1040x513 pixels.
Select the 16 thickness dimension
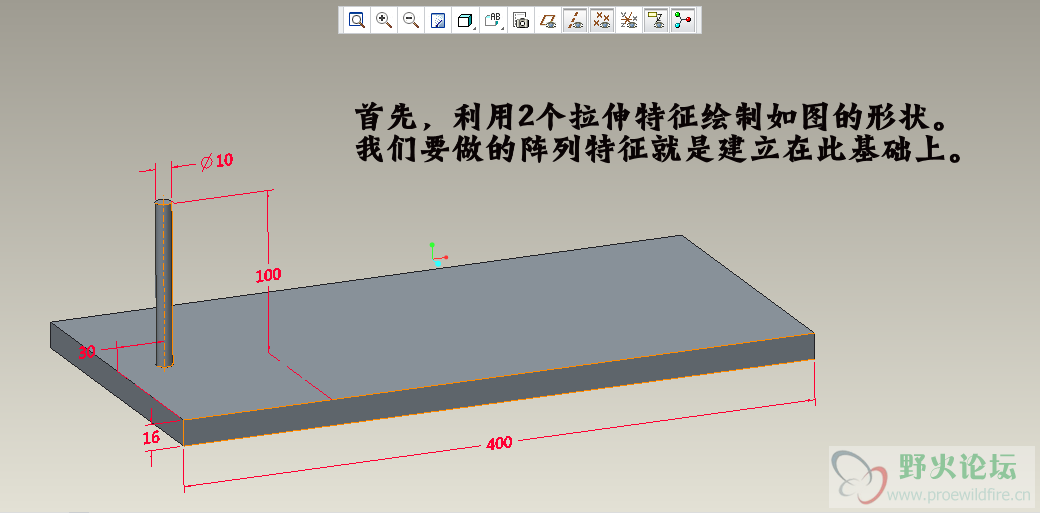(x=151, y=437)
